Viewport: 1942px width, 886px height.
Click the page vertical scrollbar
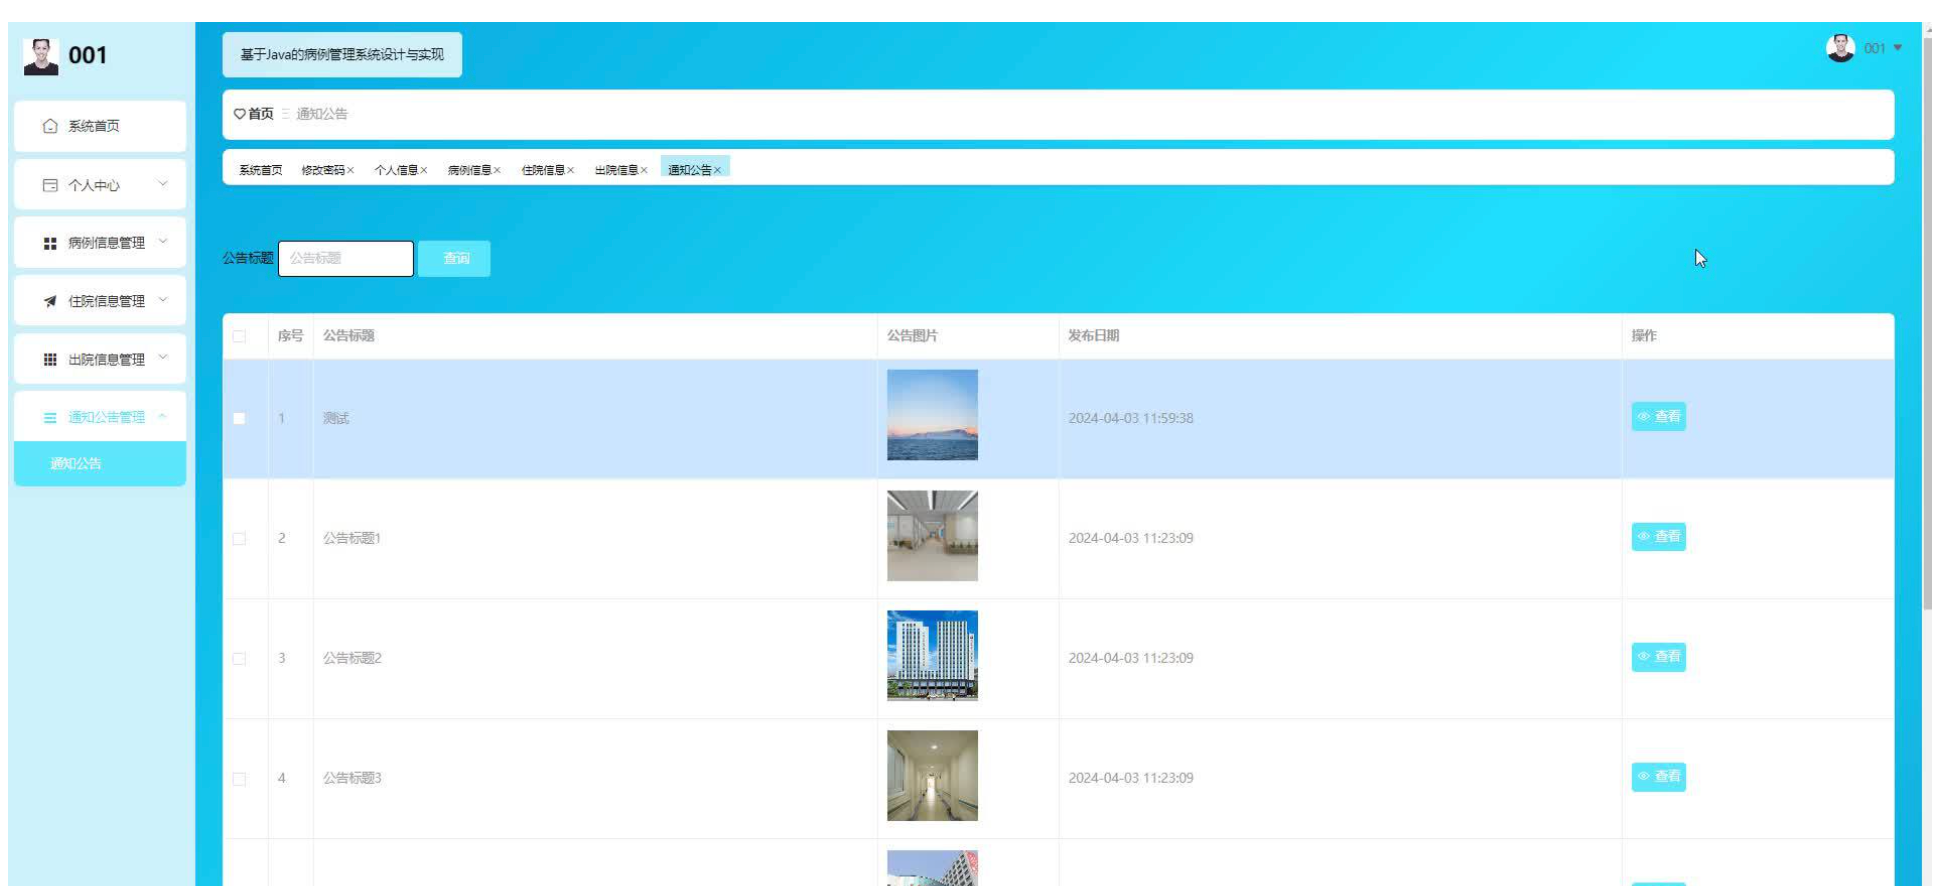point(1928,323)
